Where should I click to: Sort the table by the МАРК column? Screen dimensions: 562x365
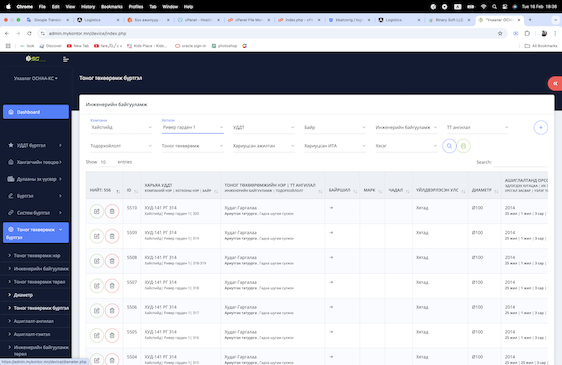pyautogui.click(x=372, y=190)
